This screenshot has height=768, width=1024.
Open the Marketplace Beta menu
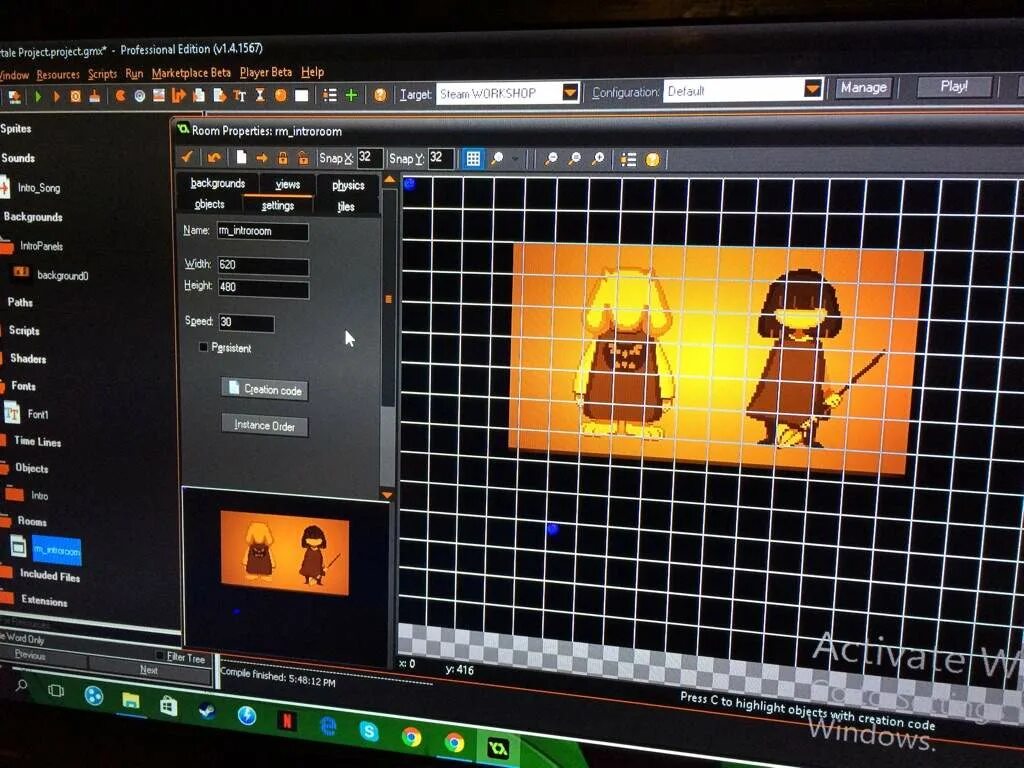coord(191,72)
